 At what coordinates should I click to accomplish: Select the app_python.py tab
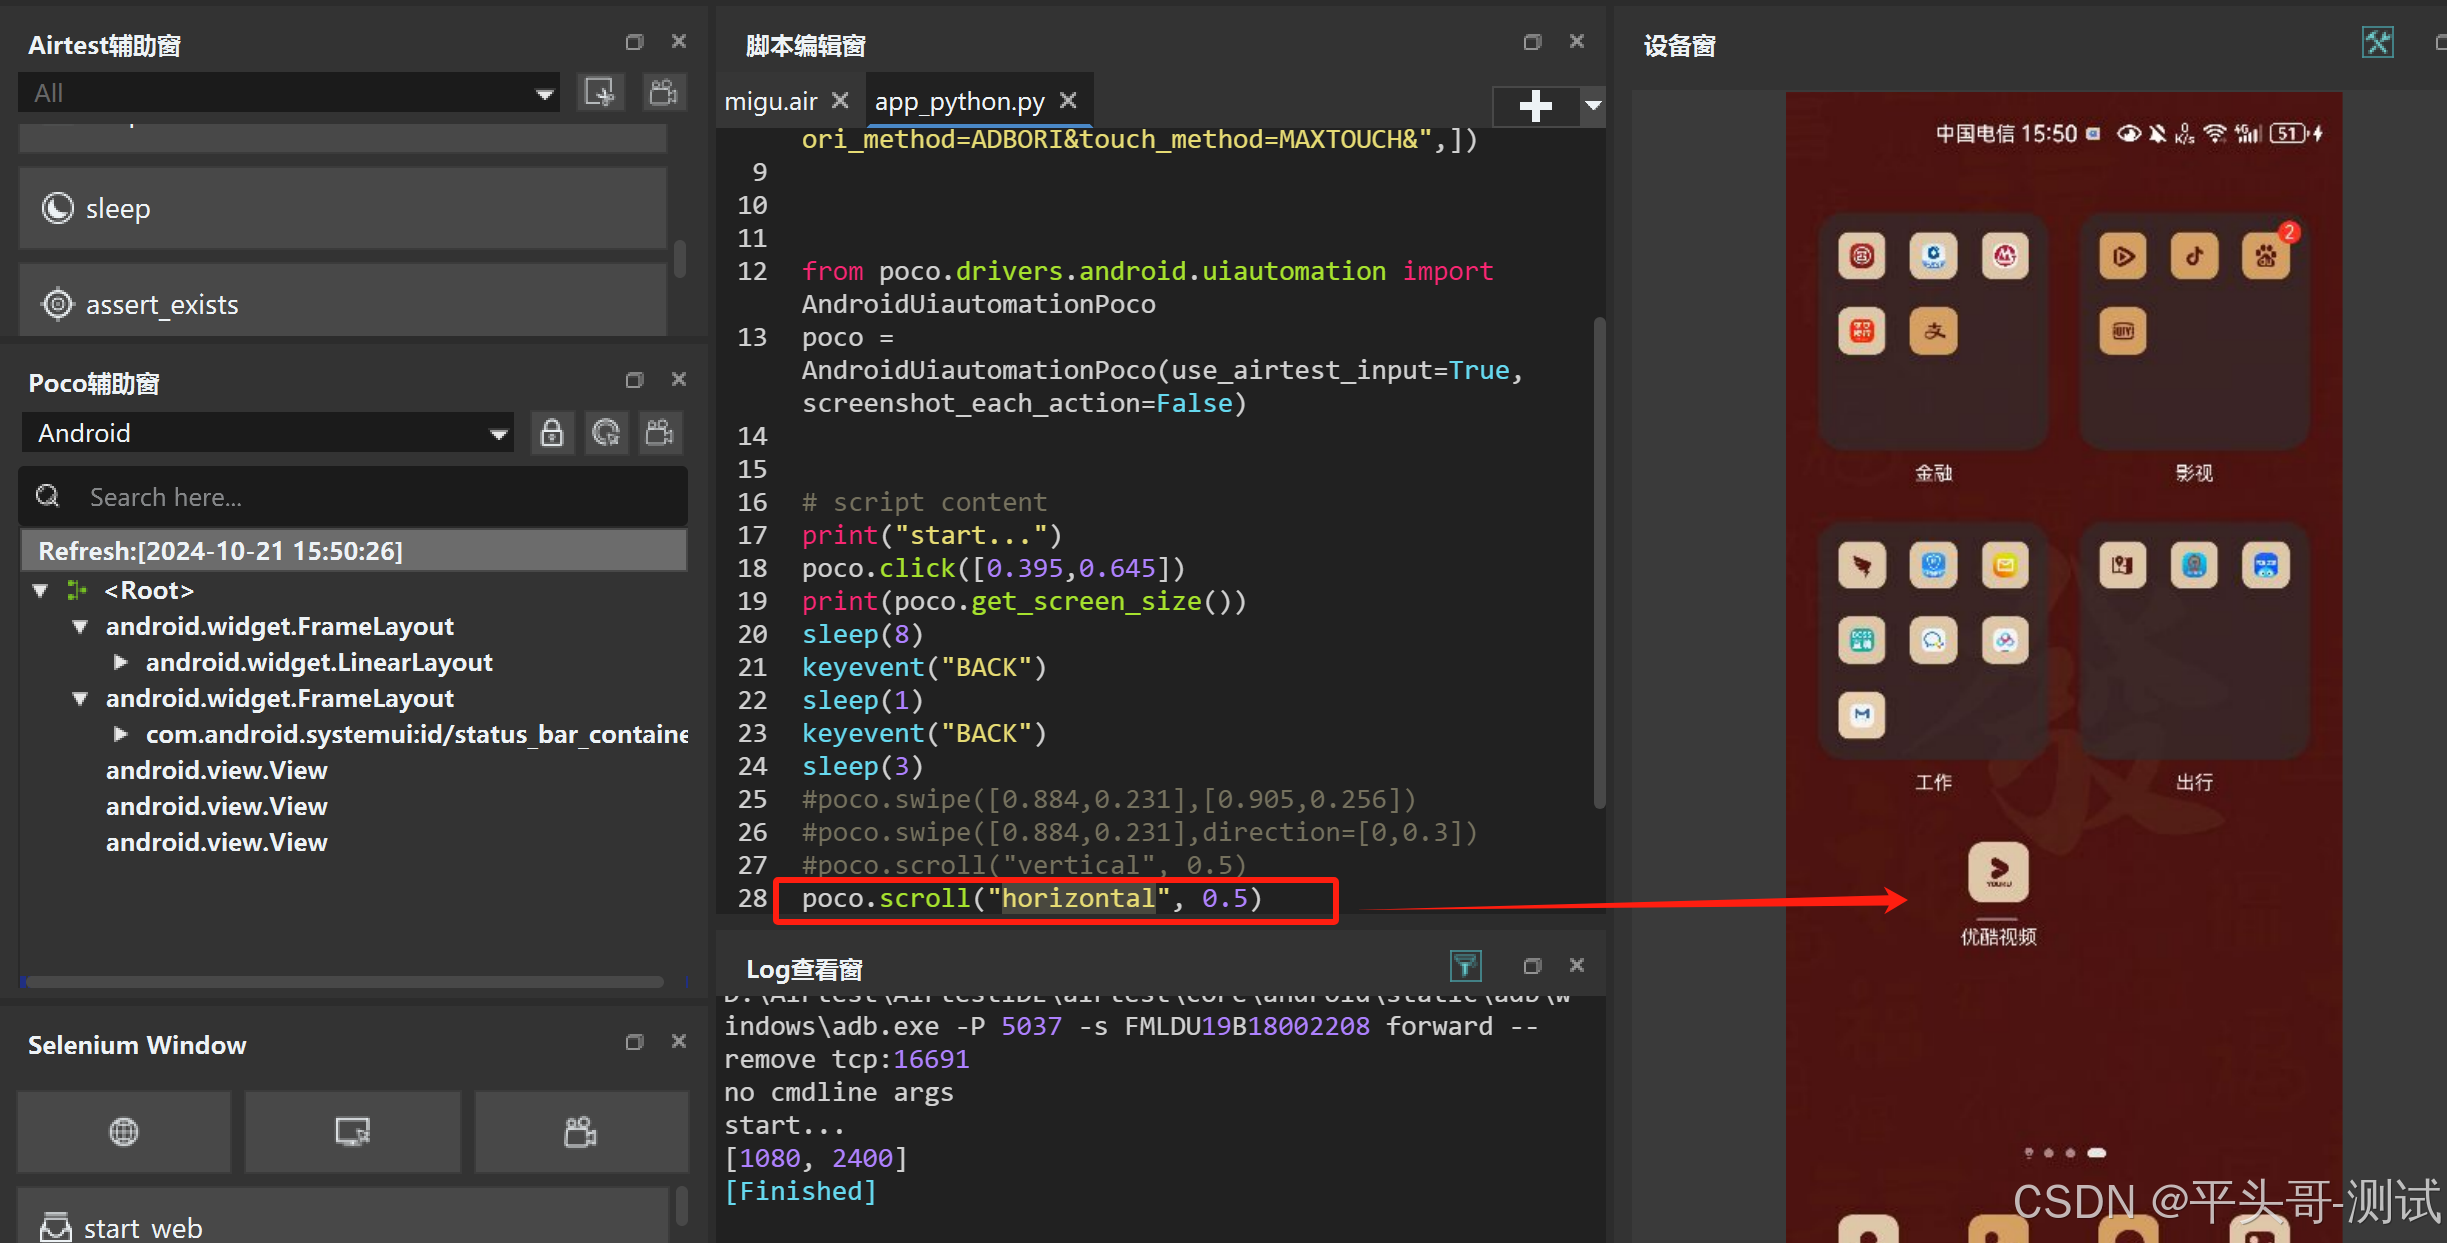point(958,101)
